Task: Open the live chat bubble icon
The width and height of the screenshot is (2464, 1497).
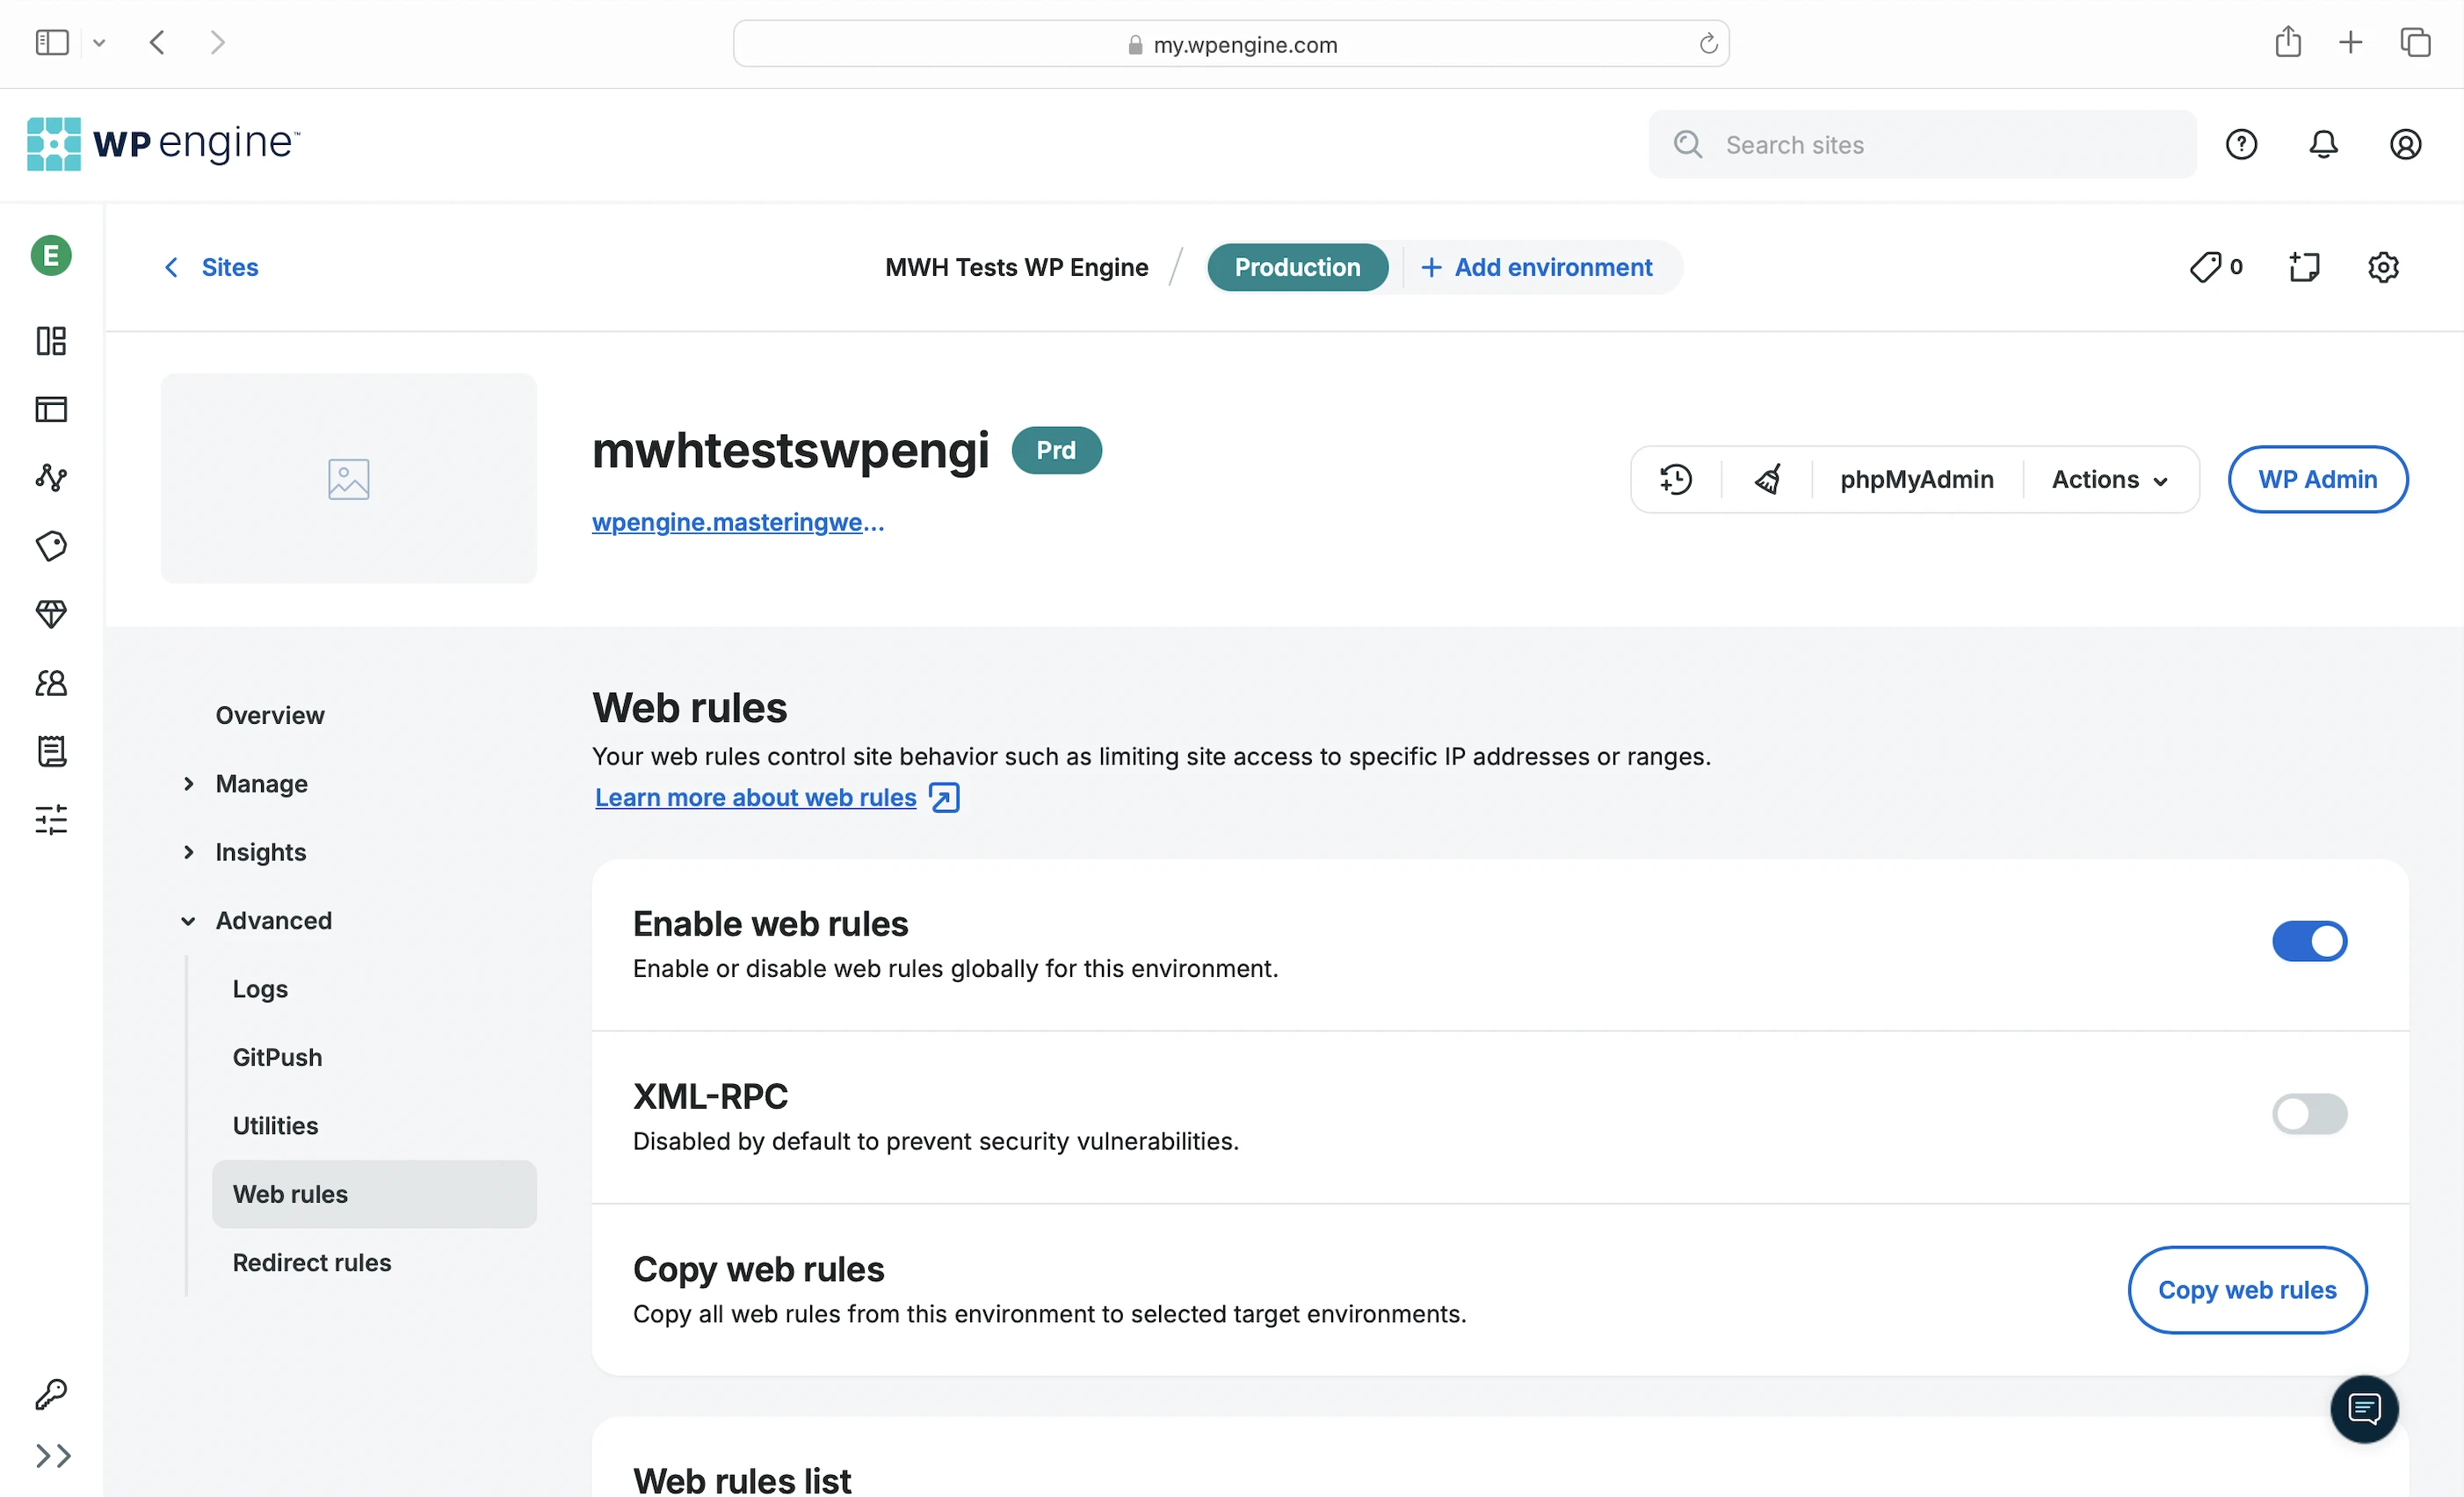Action: (x=2363, y=1409)
